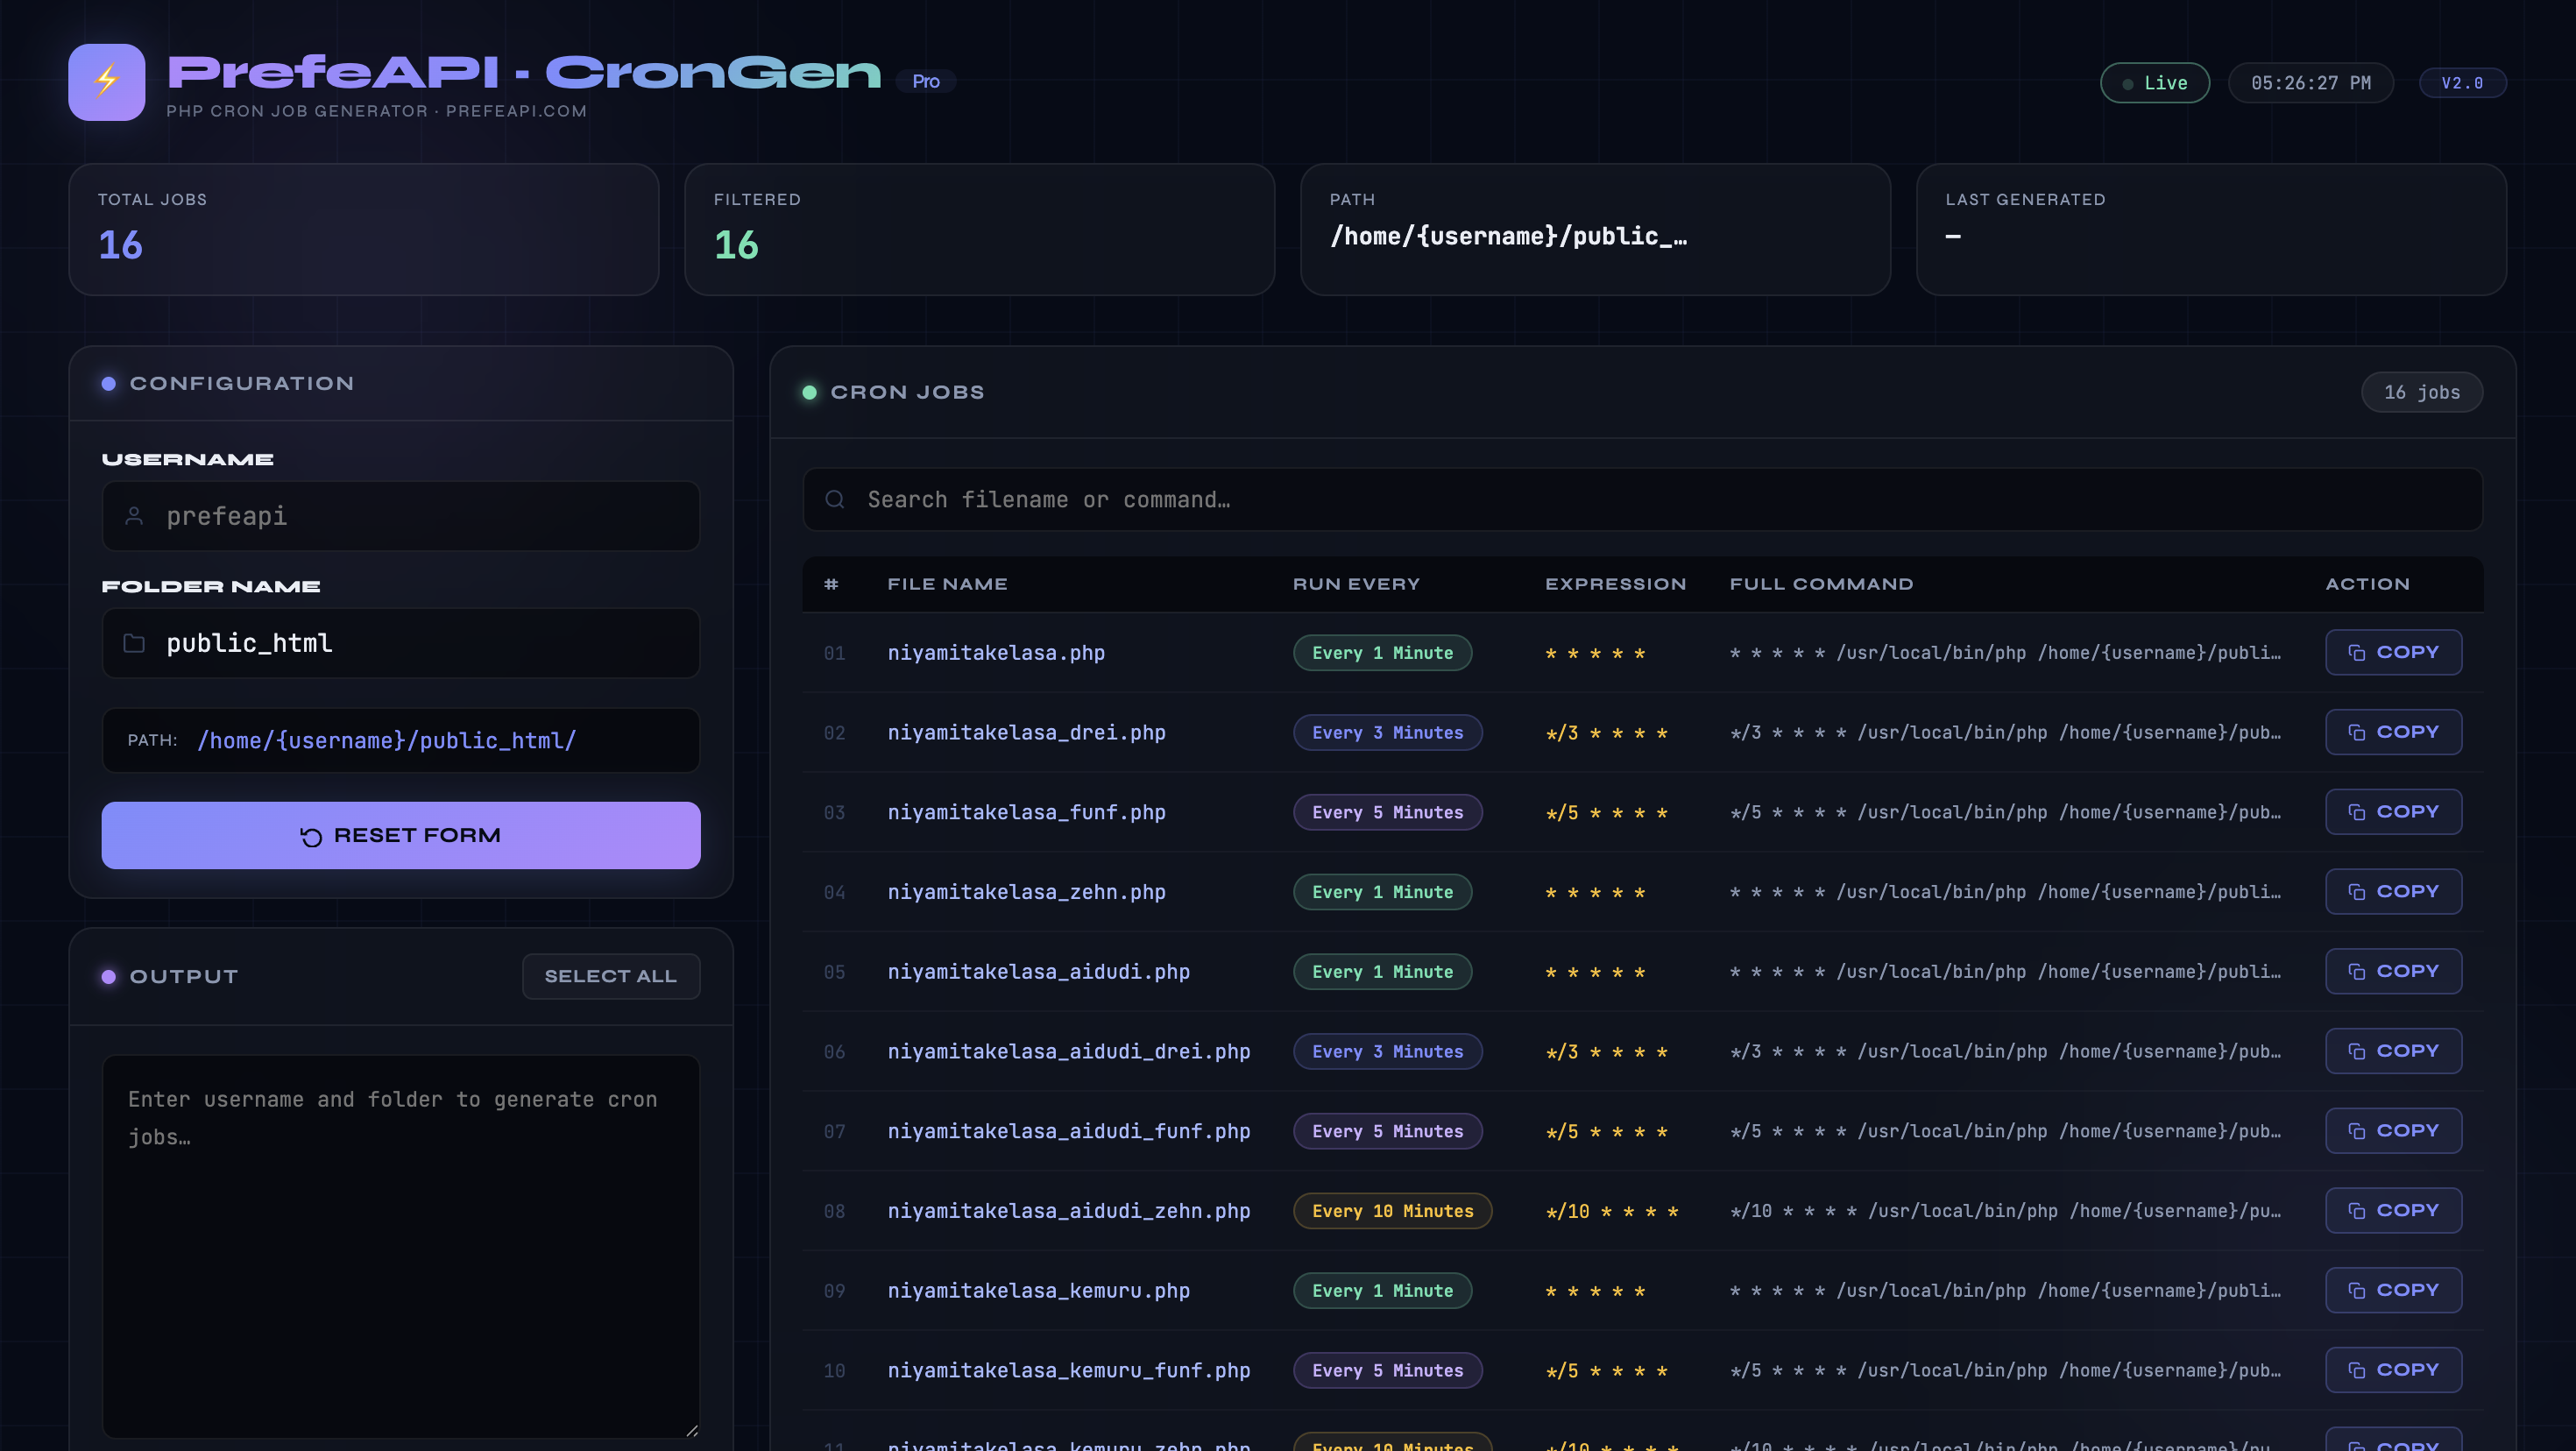Click copy icon for niyamitakelasa_drei.php row

(2356, 733)
